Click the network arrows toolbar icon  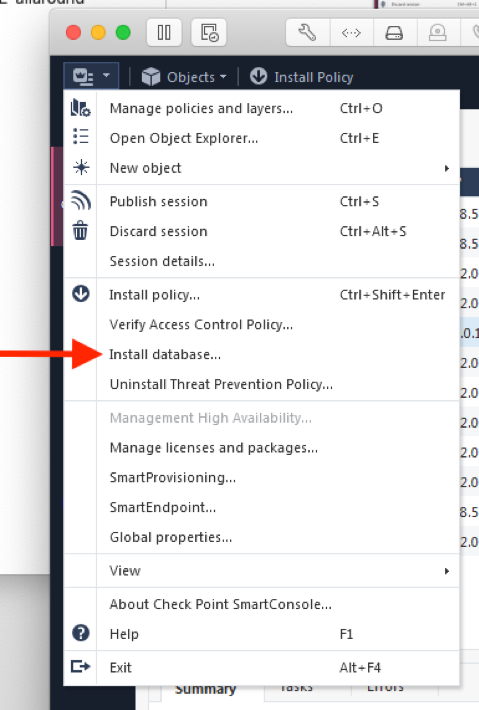(x=351, y=33)
